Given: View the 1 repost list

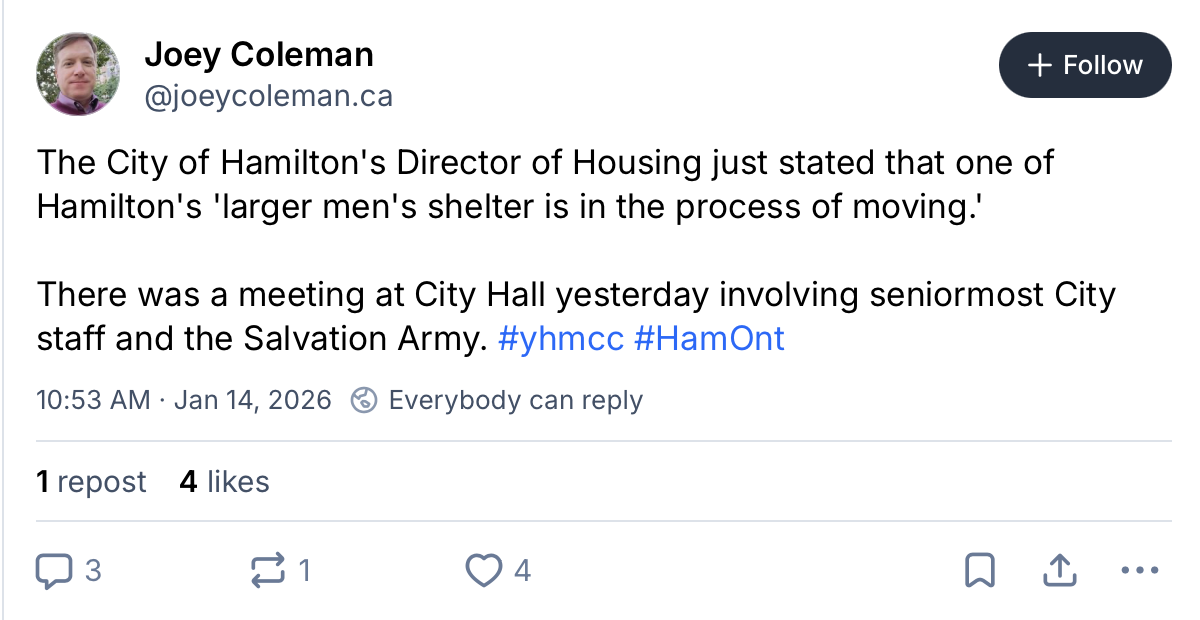Looking at the screenshot, I should coord(91,482).
